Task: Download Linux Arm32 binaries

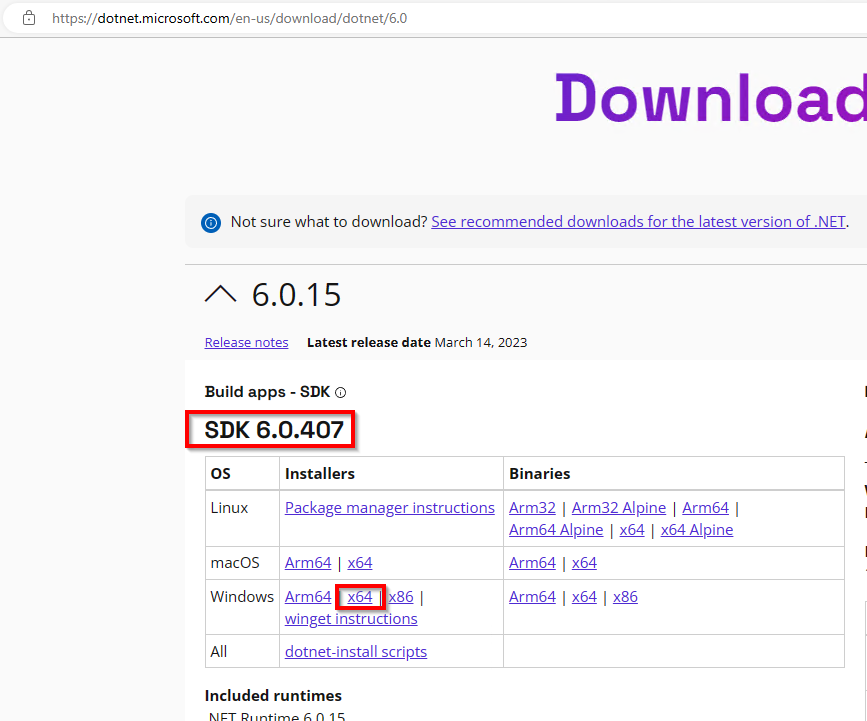Action: coord(532,508)
